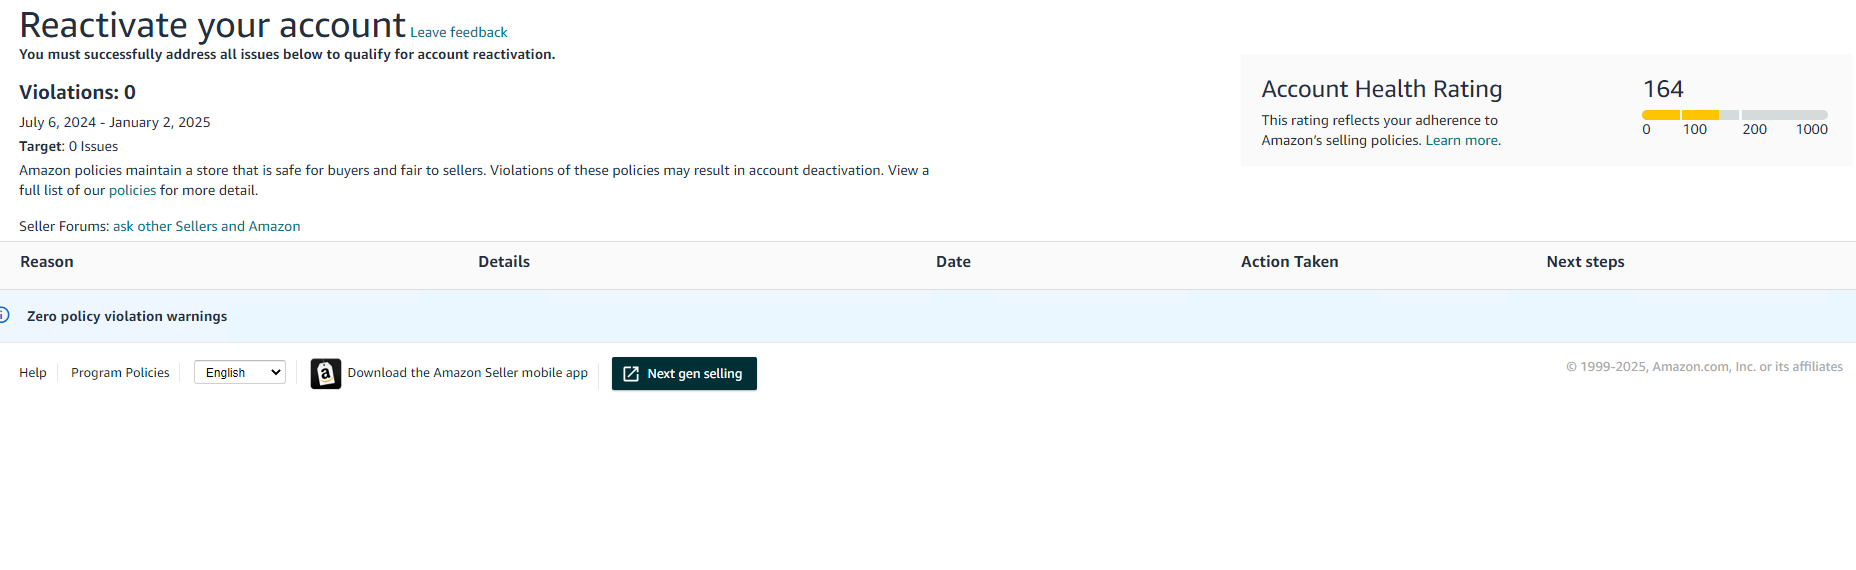This screenshot has height=570, width=1856.
Task: Click the Account Health Rating title
Action: (1382, 89)
